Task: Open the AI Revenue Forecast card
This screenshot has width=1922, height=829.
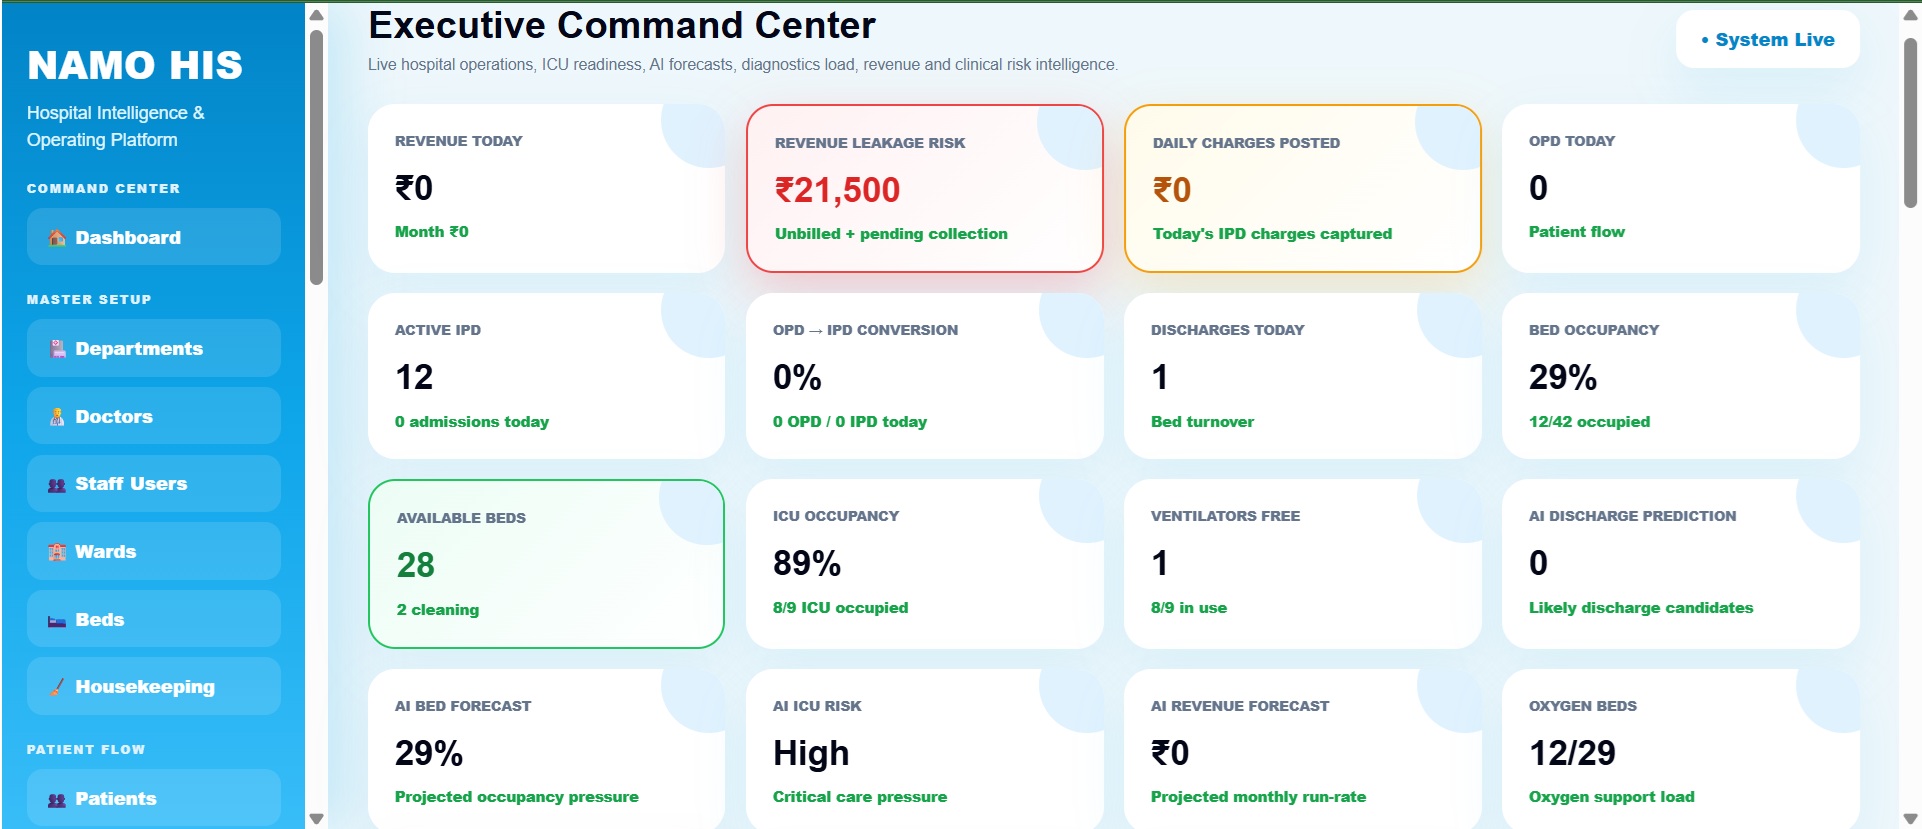Action: click(1303, 749)
